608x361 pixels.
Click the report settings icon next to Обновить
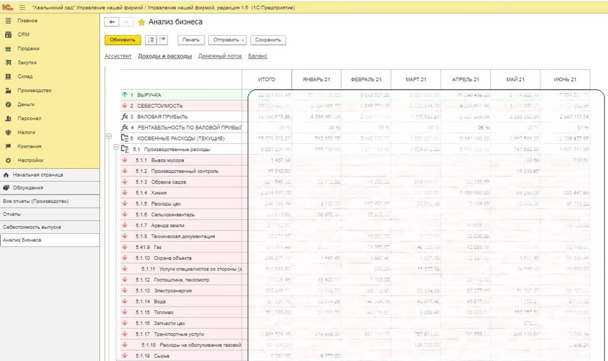pos(151,40)
